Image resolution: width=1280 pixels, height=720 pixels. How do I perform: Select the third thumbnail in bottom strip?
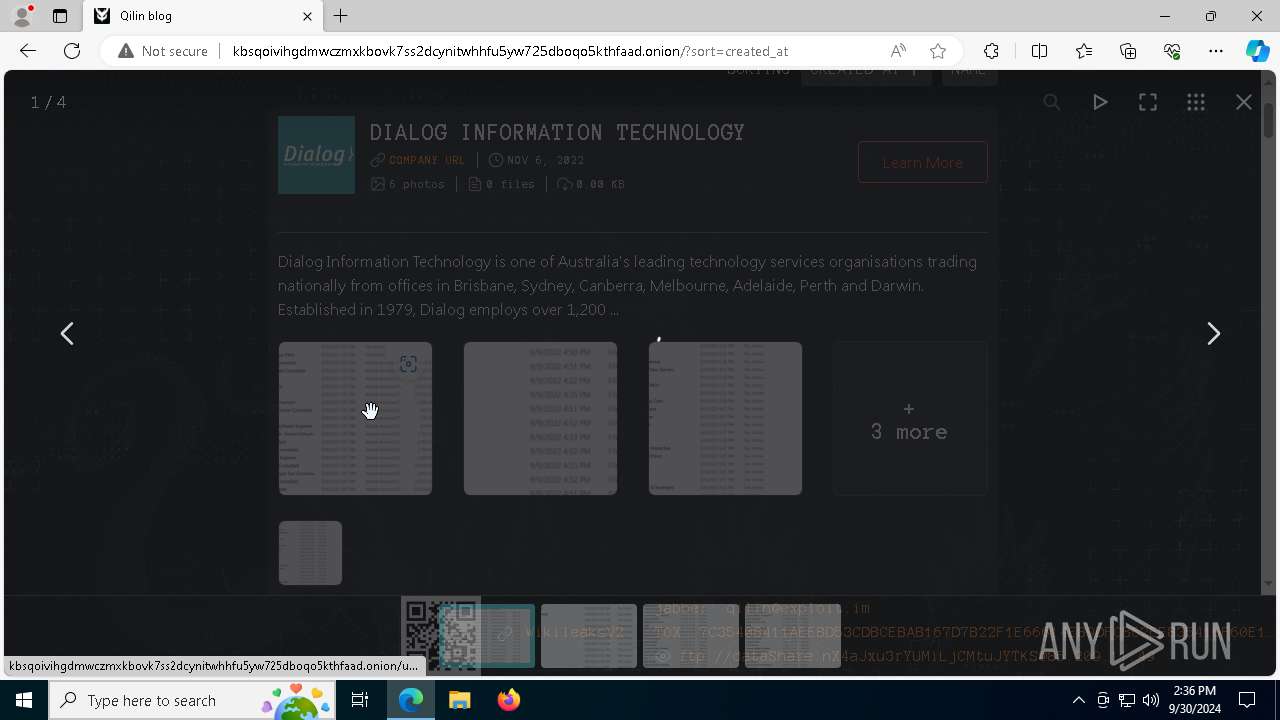click(x=691, y=636)
